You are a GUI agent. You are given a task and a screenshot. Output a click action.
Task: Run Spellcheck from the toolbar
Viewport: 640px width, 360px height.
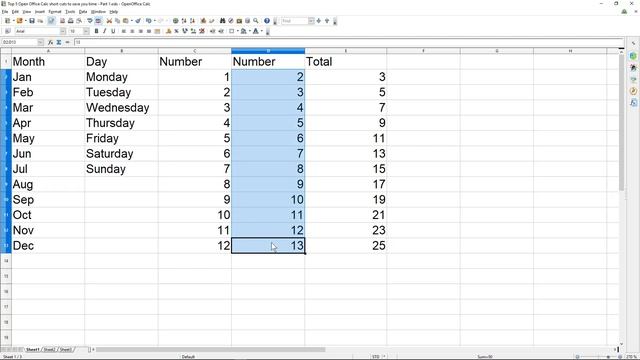click(x=90, y=21)
